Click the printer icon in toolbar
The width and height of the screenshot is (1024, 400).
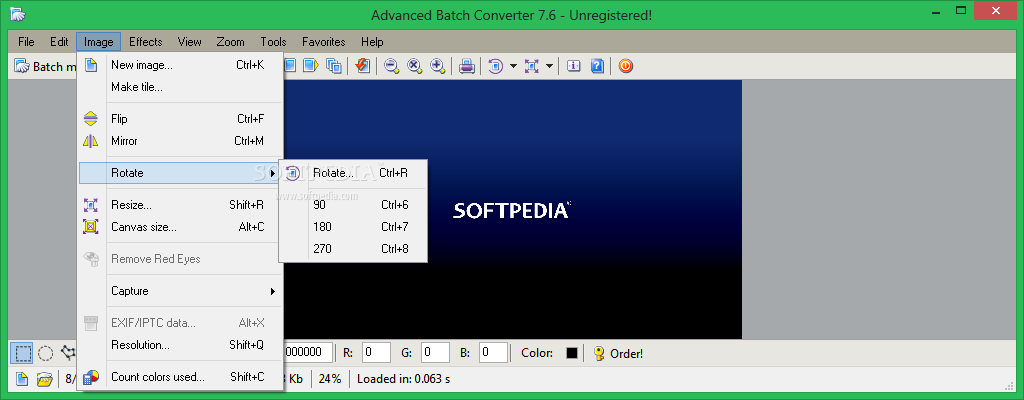click(x=466, y=66)
